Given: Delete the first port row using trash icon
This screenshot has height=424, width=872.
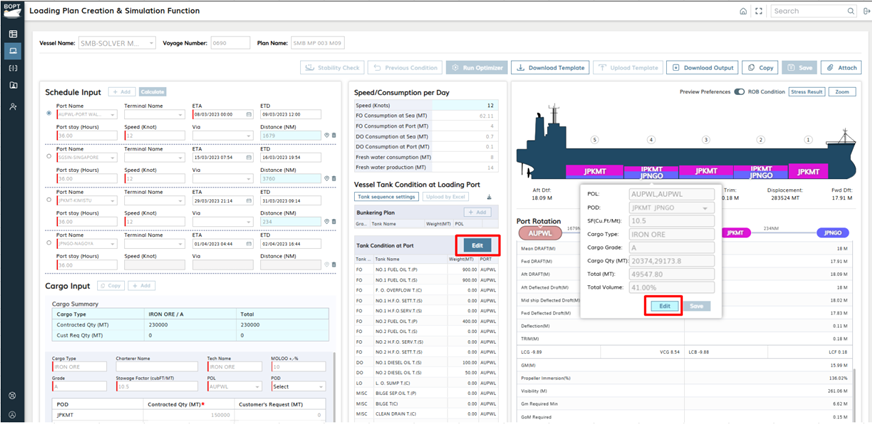Looking at the screenshot, I should coord(333,134).
